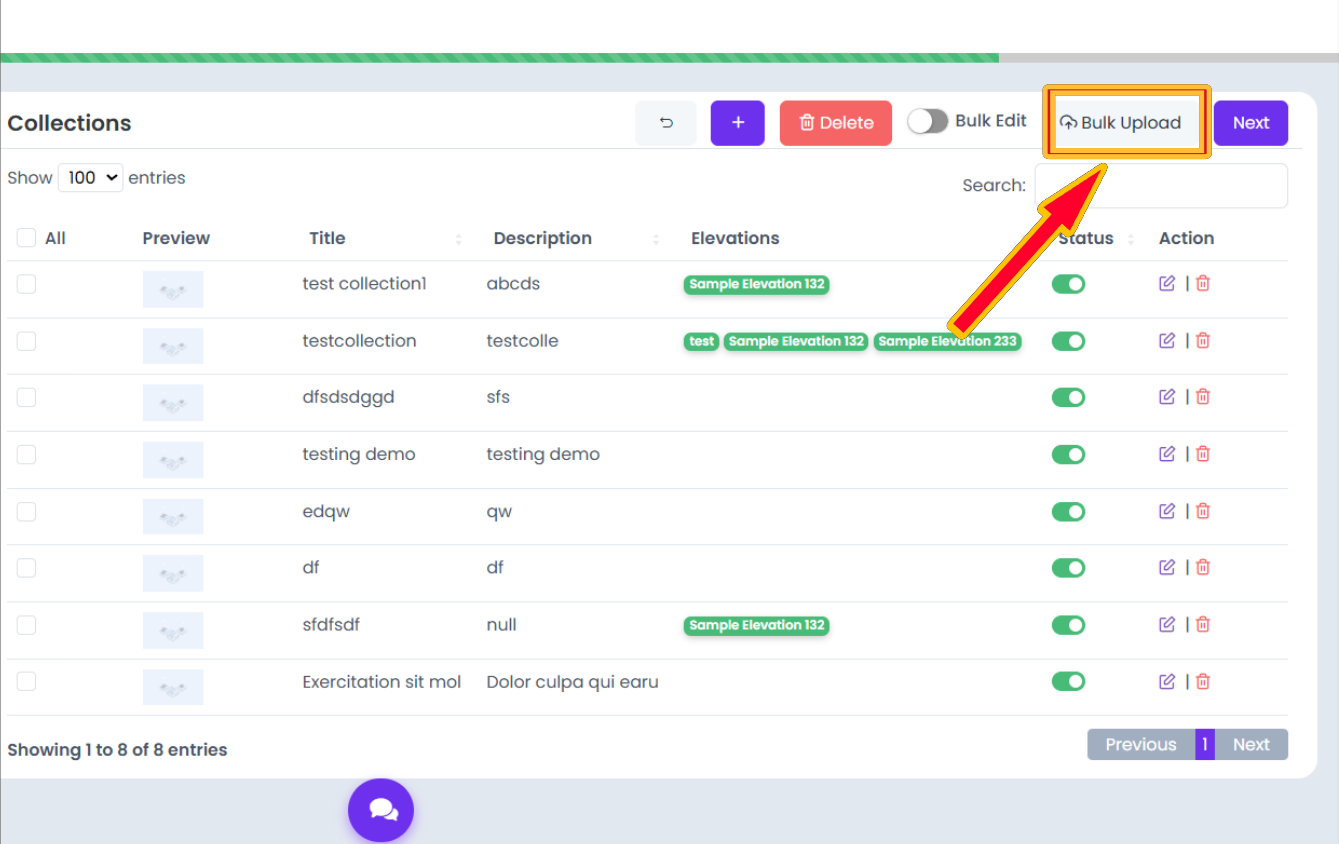Click 'Sample Elevation 132' tag in 'sfdfsdf' row
Image resolution: width=1339 pixels, height=844 pixels.
757,625
